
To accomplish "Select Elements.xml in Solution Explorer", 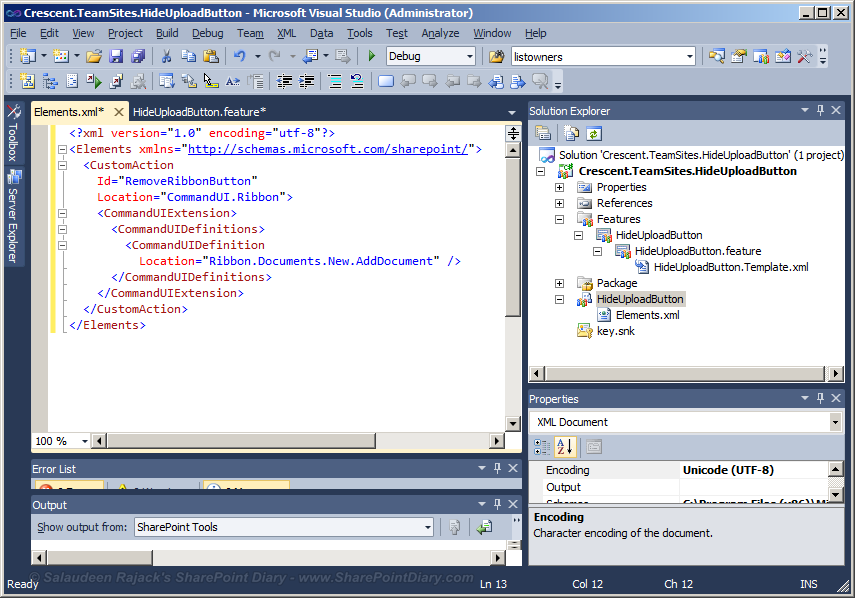I will 647,315.
